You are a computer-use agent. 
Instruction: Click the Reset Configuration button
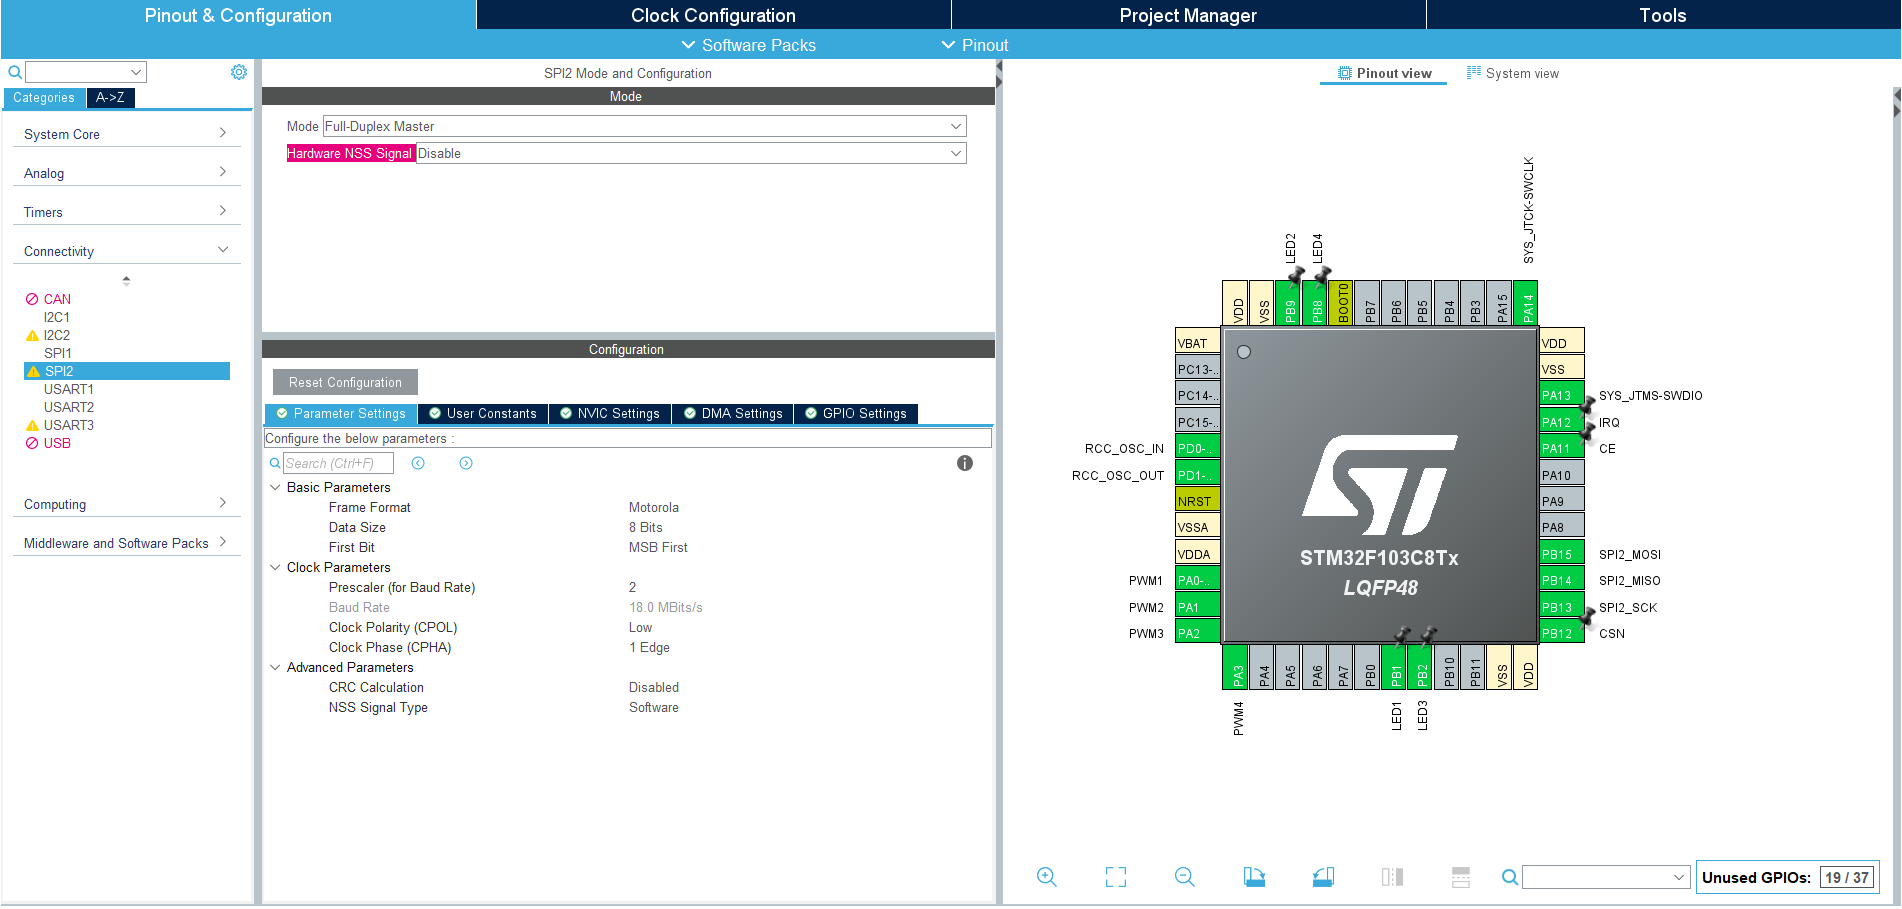click(345, 382)
